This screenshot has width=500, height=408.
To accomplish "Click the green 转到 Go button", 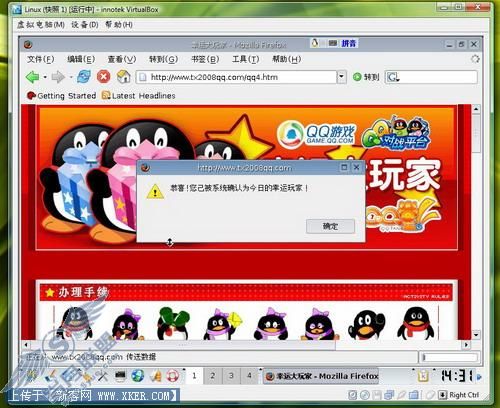I will pos(366,77).
